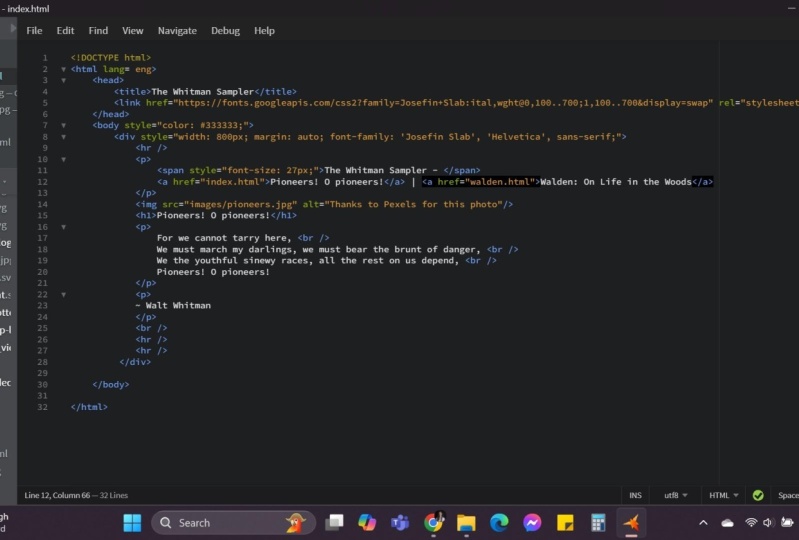This screenshot has width=799, height=540.
Task: Open the utf8 encoding dropdown
Action: [x=676, y=495]
